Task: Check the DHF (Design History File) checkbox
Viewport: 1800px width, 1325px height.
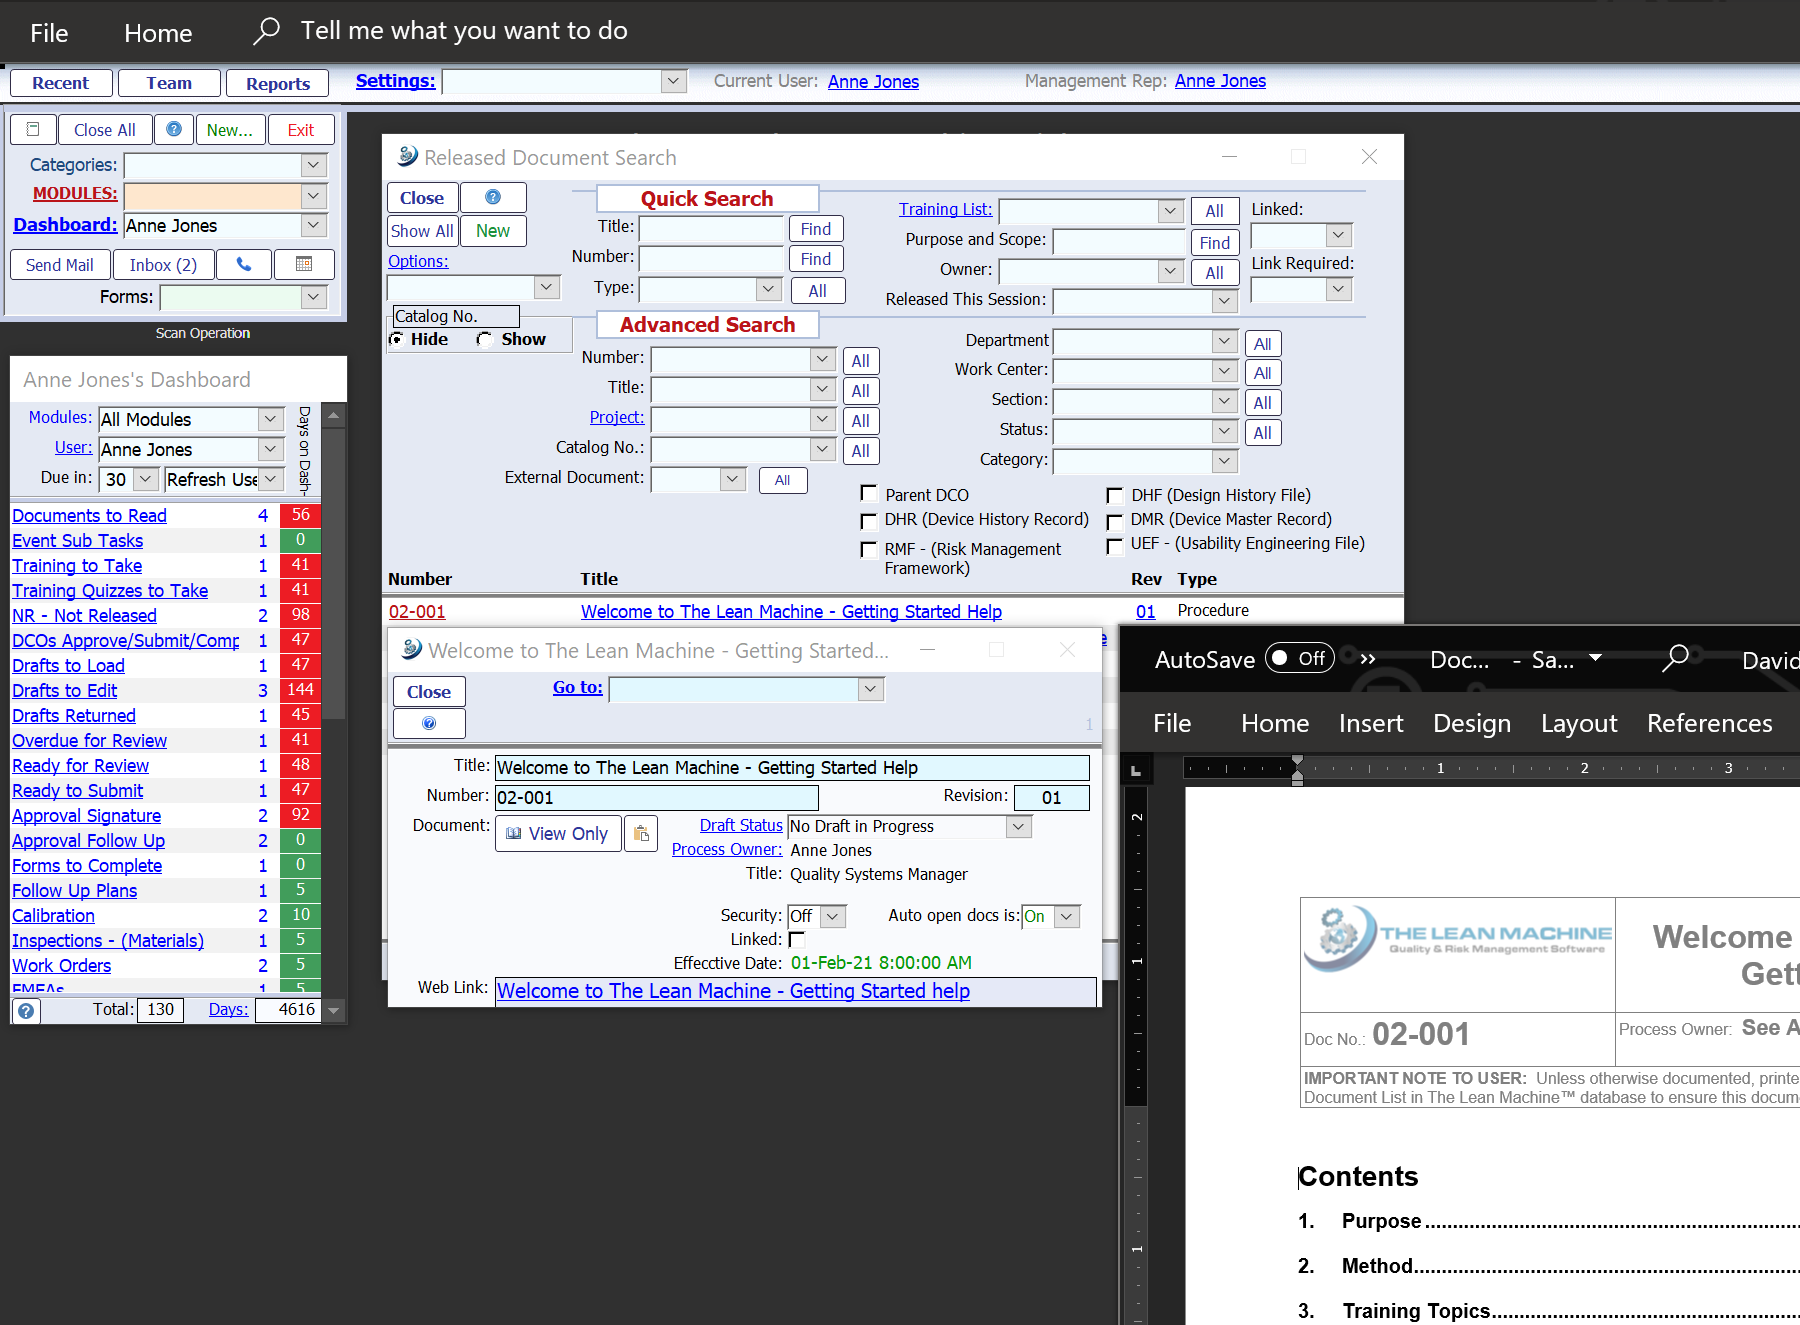Action: (1114, 495)
